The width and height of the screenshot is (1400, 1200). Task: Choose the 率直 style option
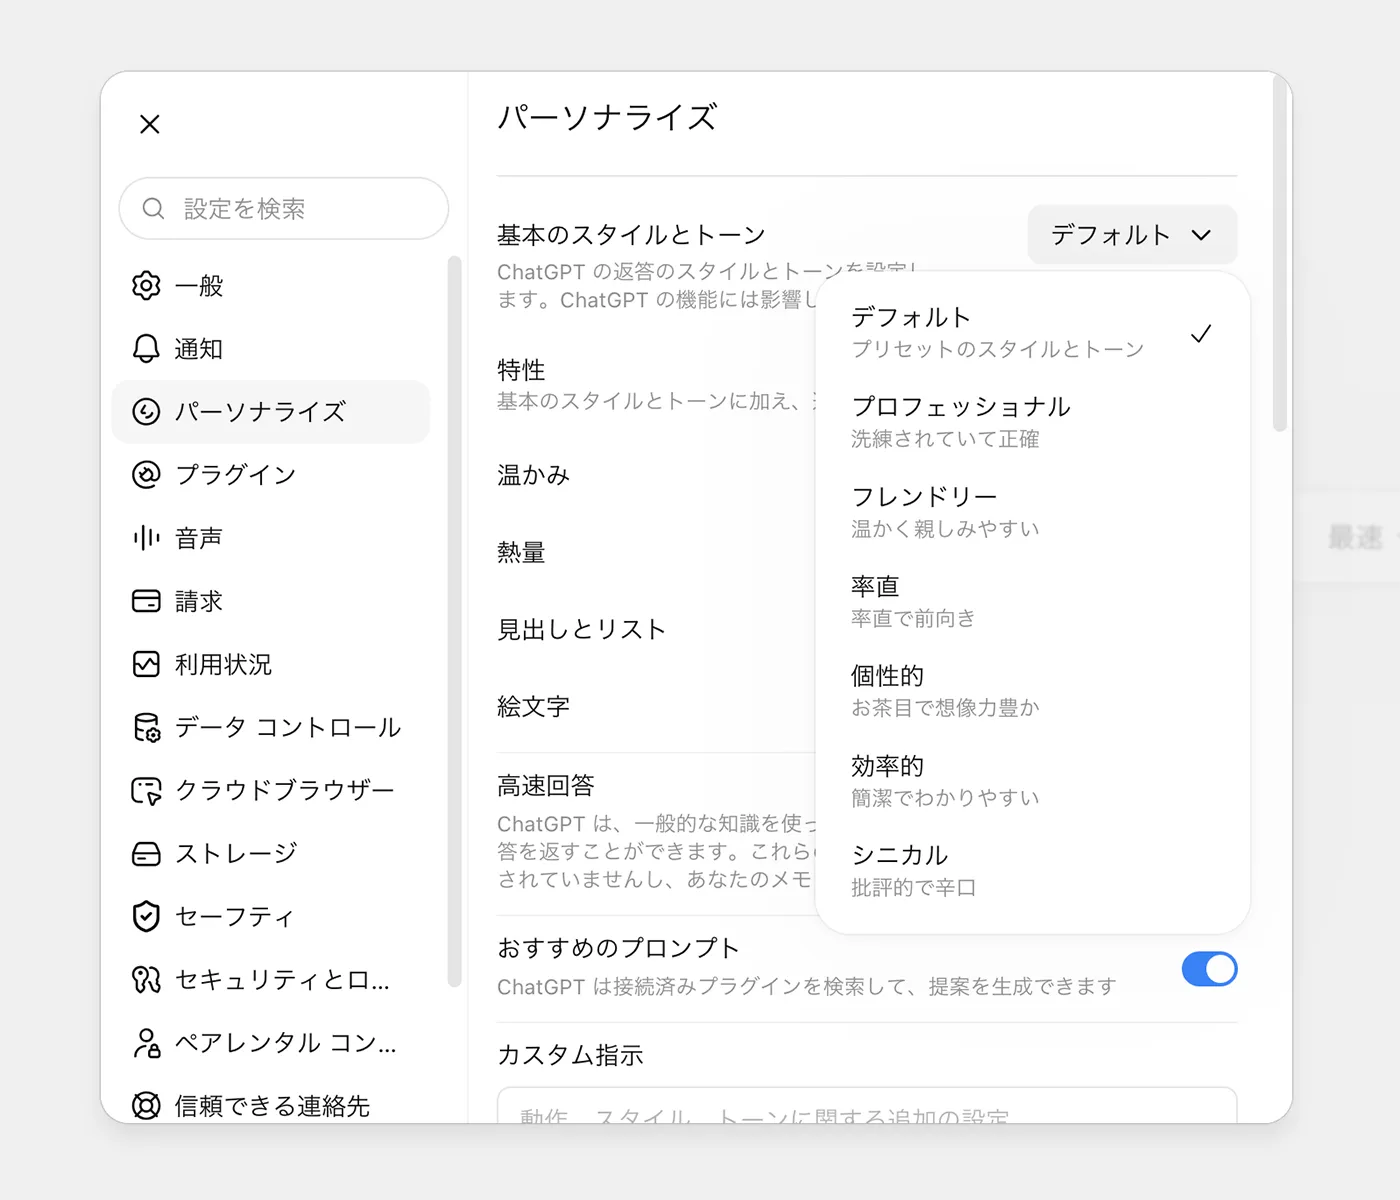click(1032, 601)
